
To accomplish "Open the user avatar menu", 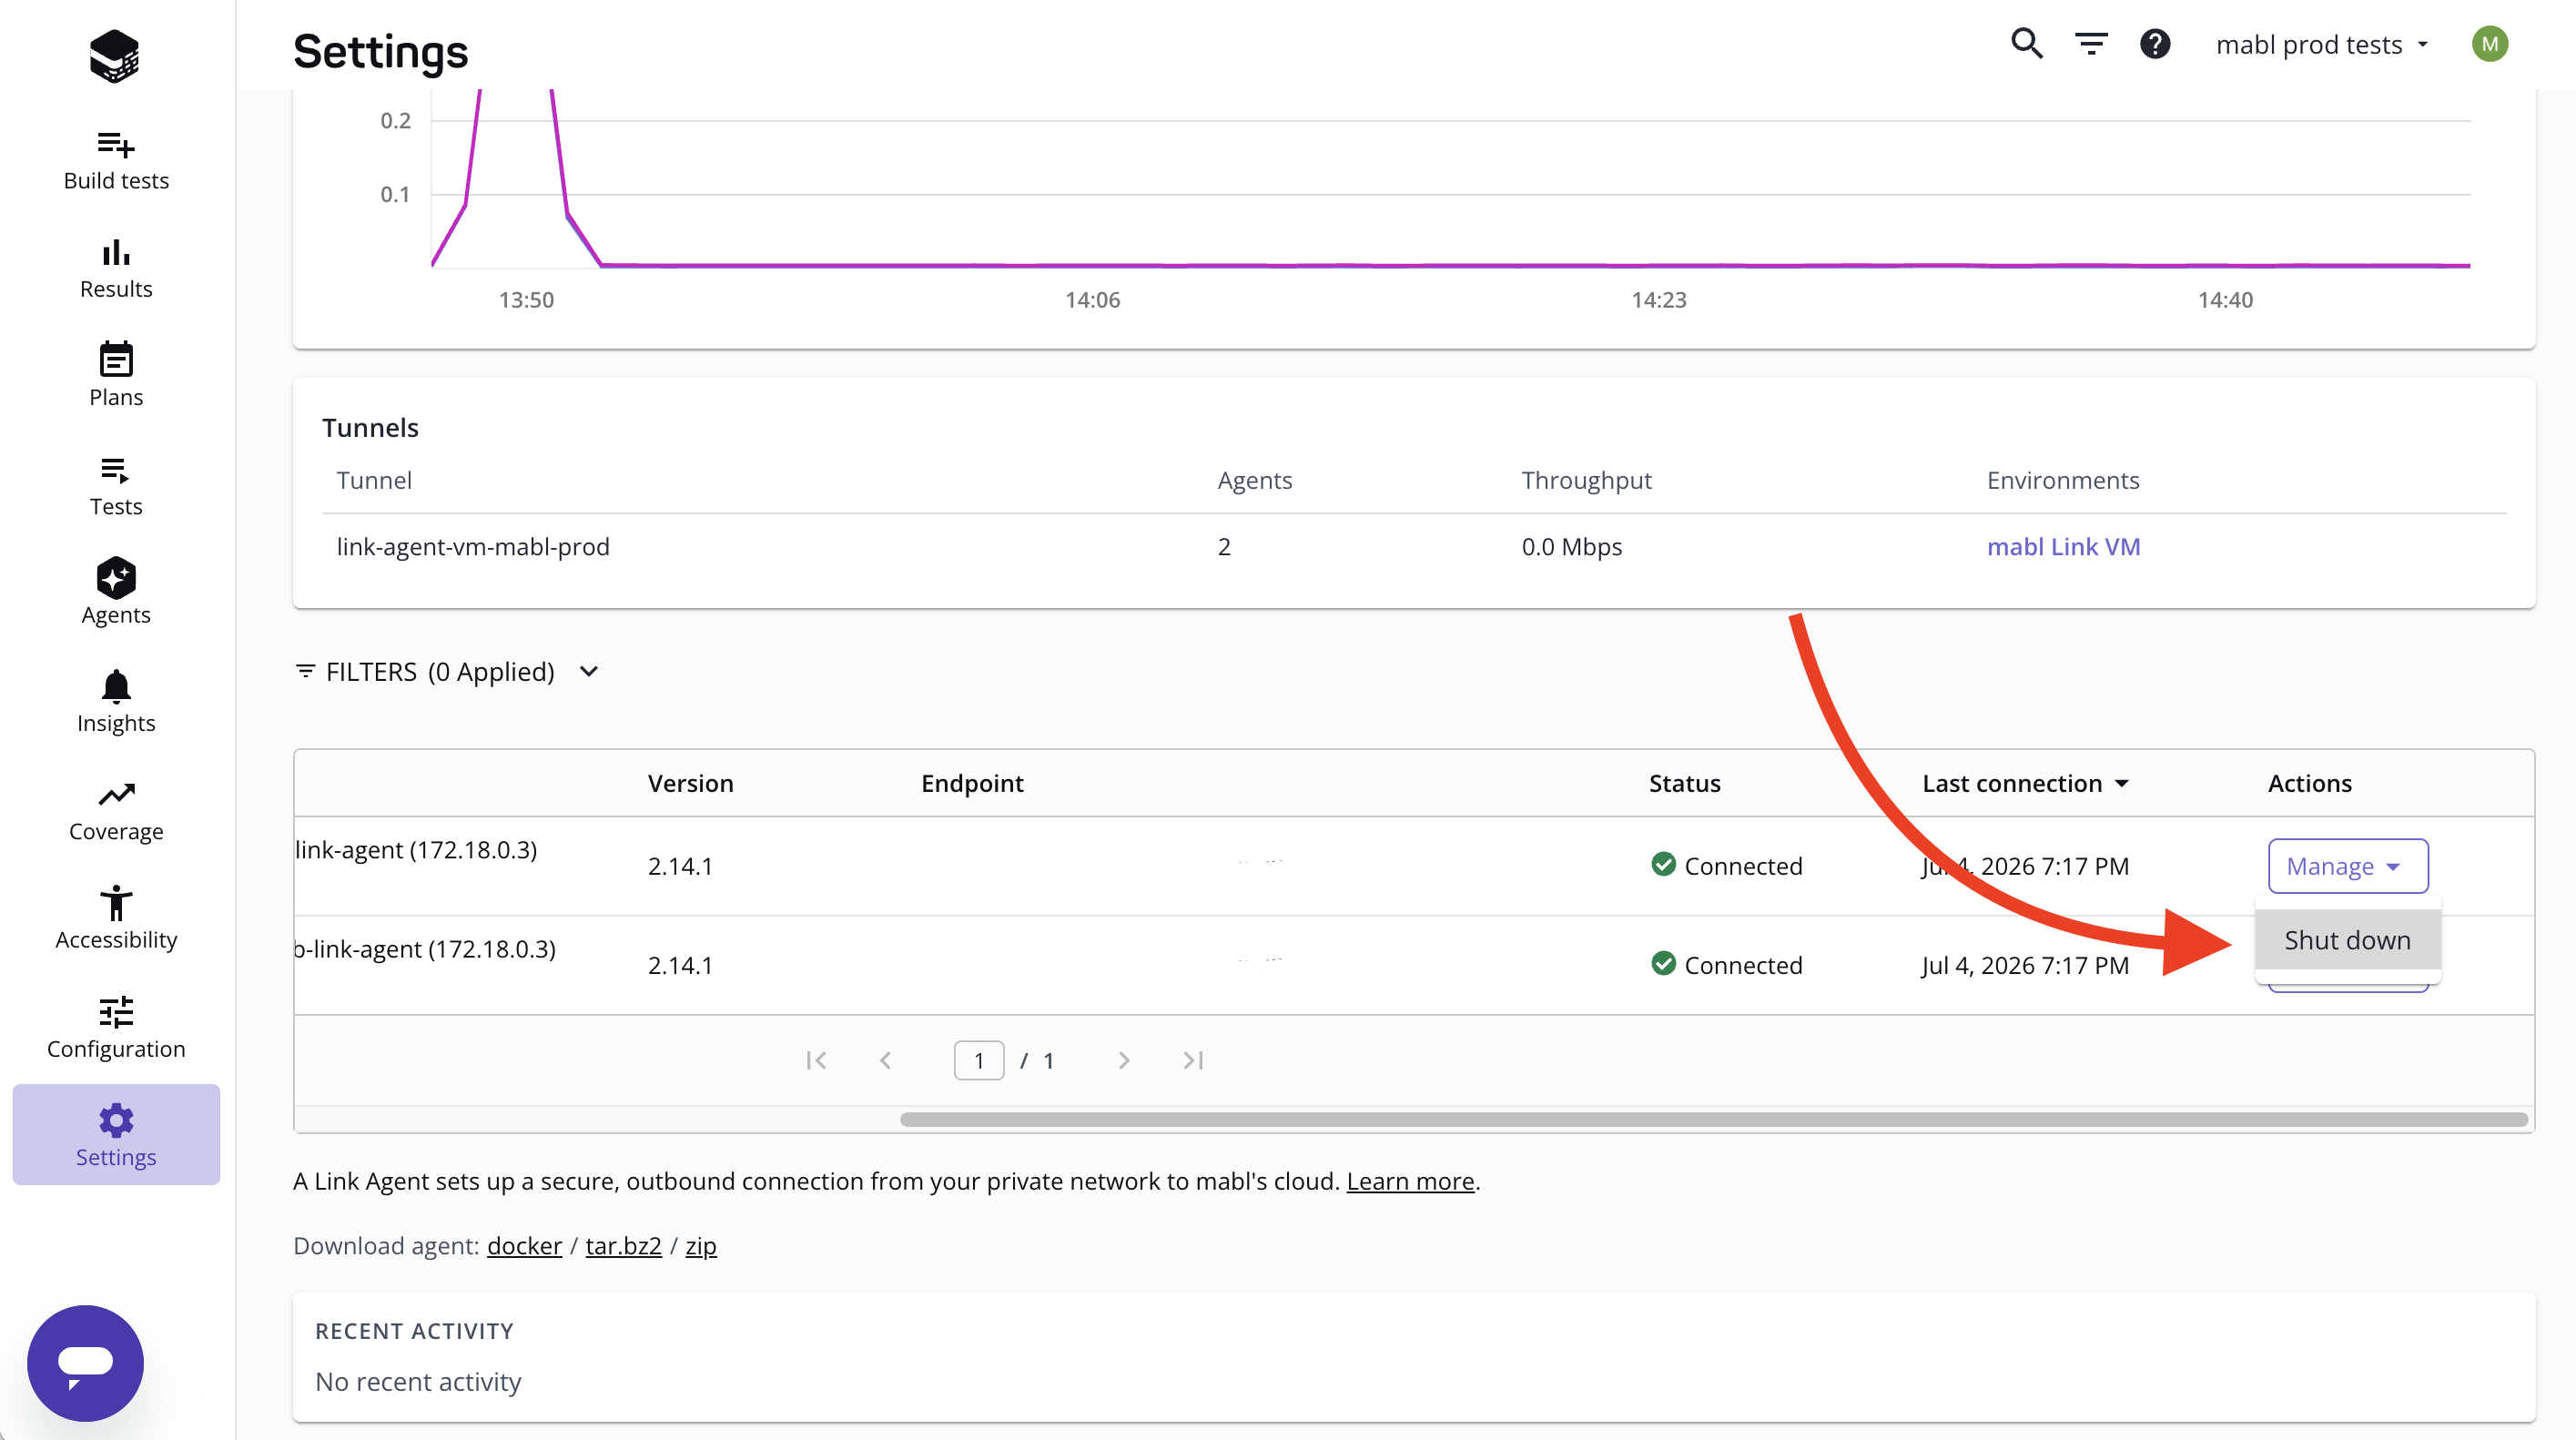I will (2490, 44).
